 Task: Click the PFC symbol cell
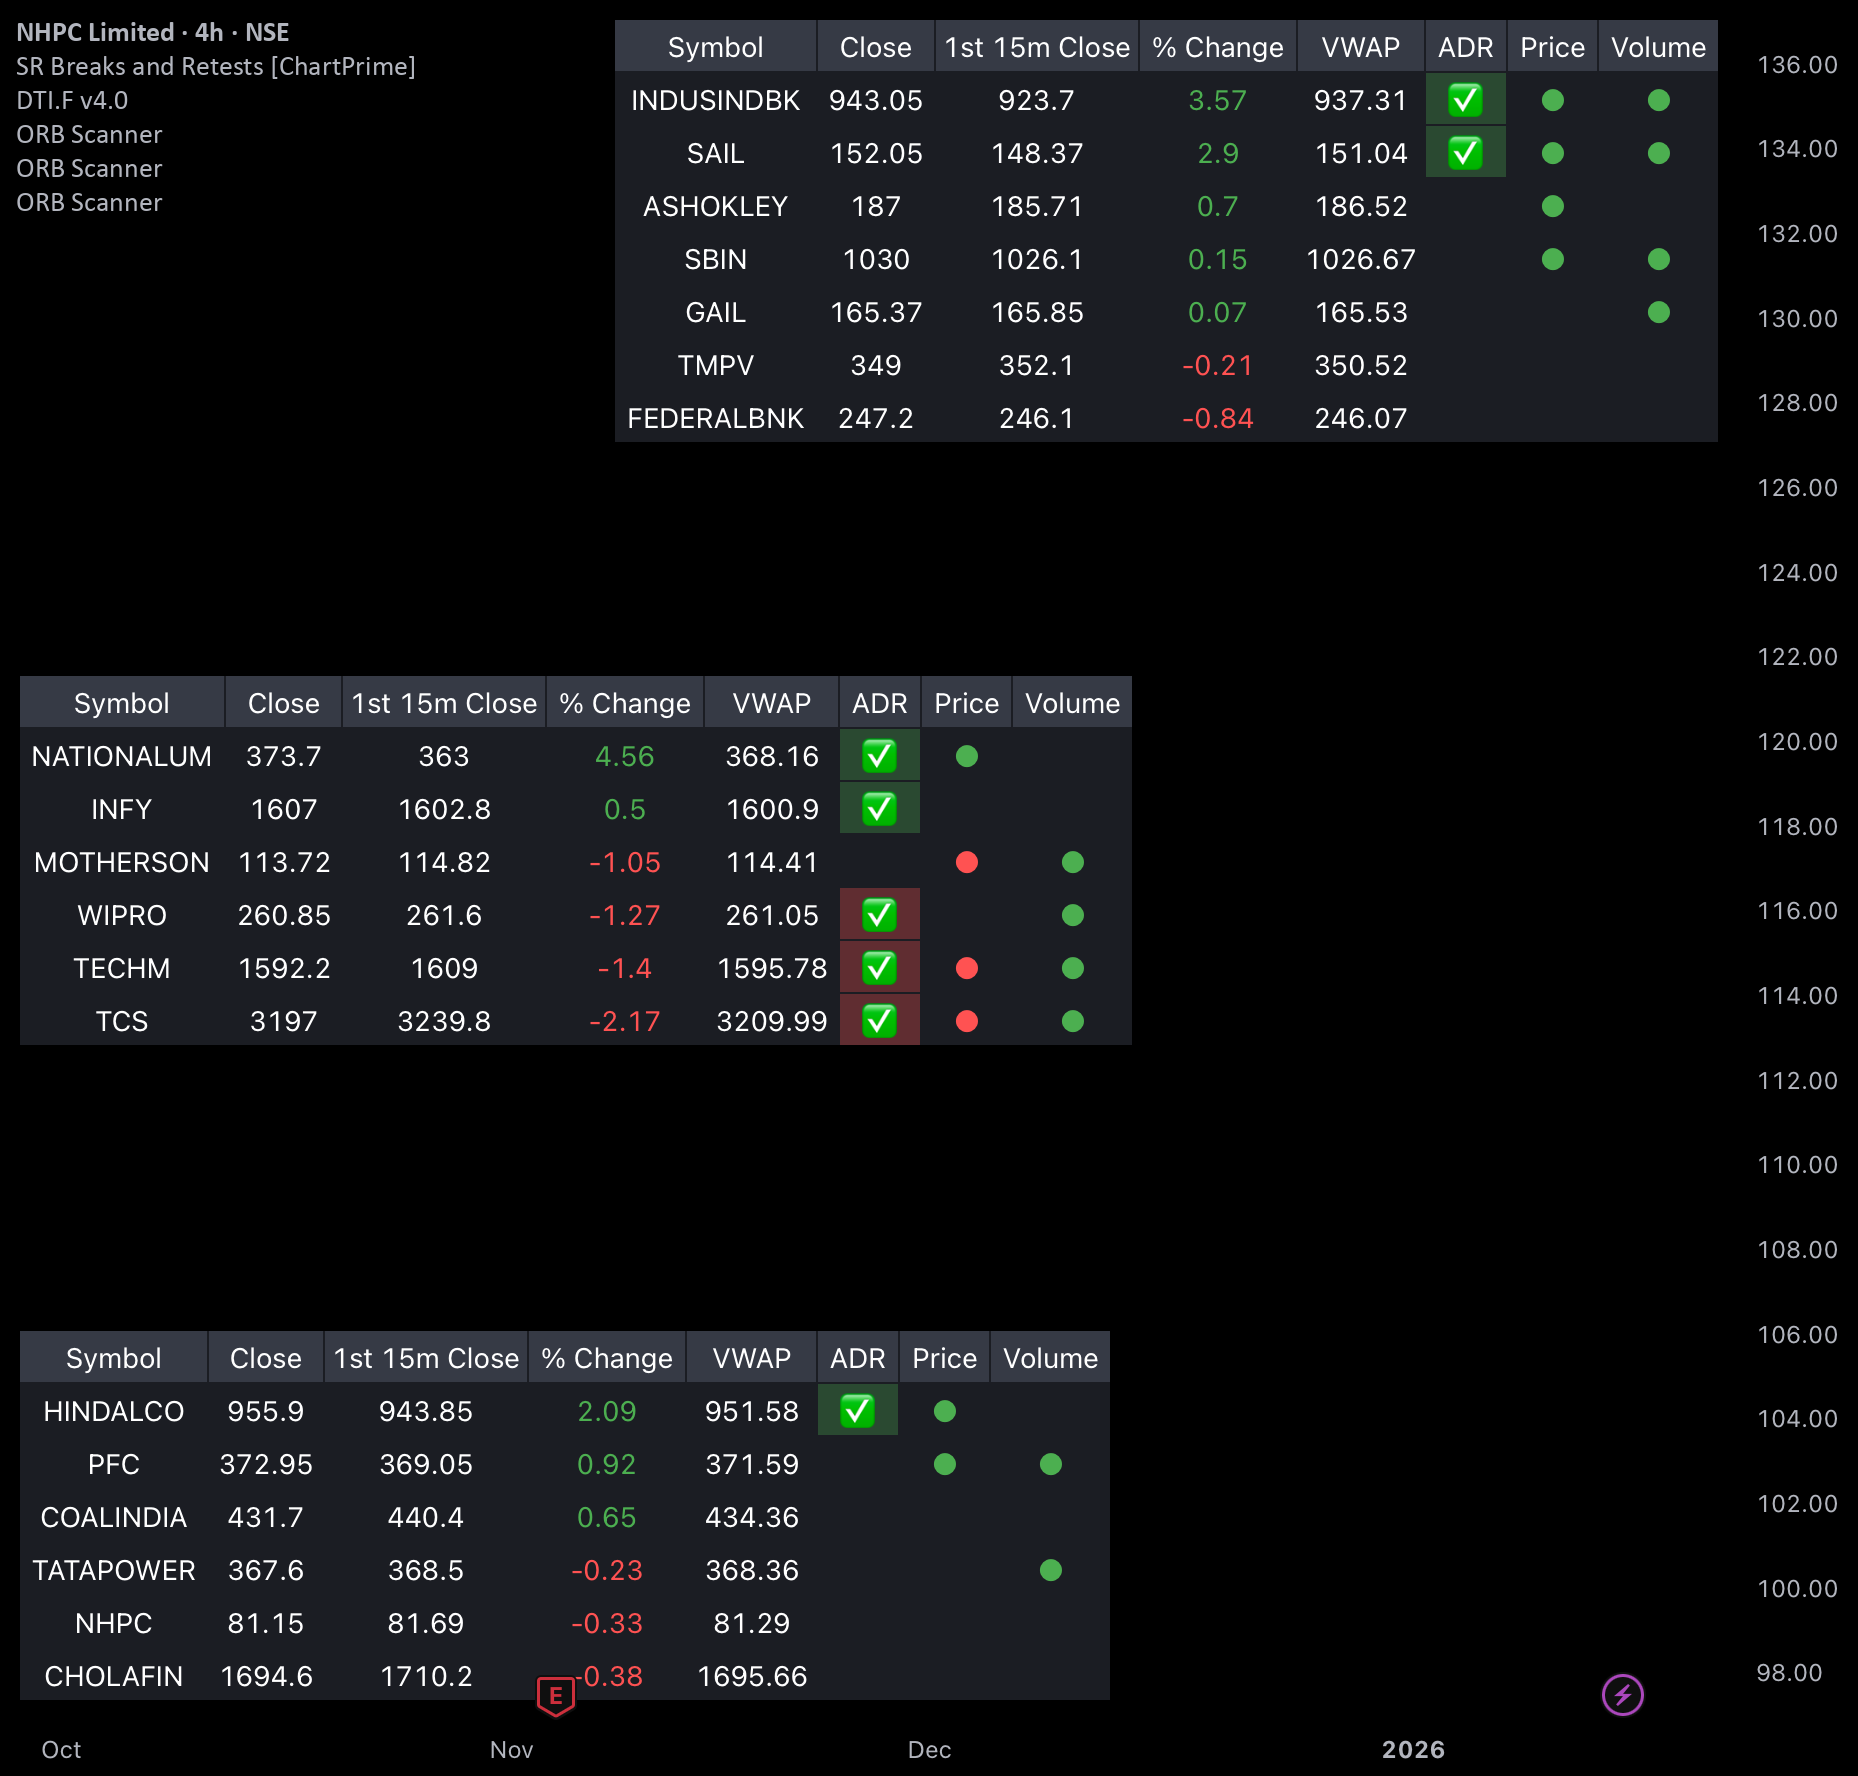click(114, 1464)
